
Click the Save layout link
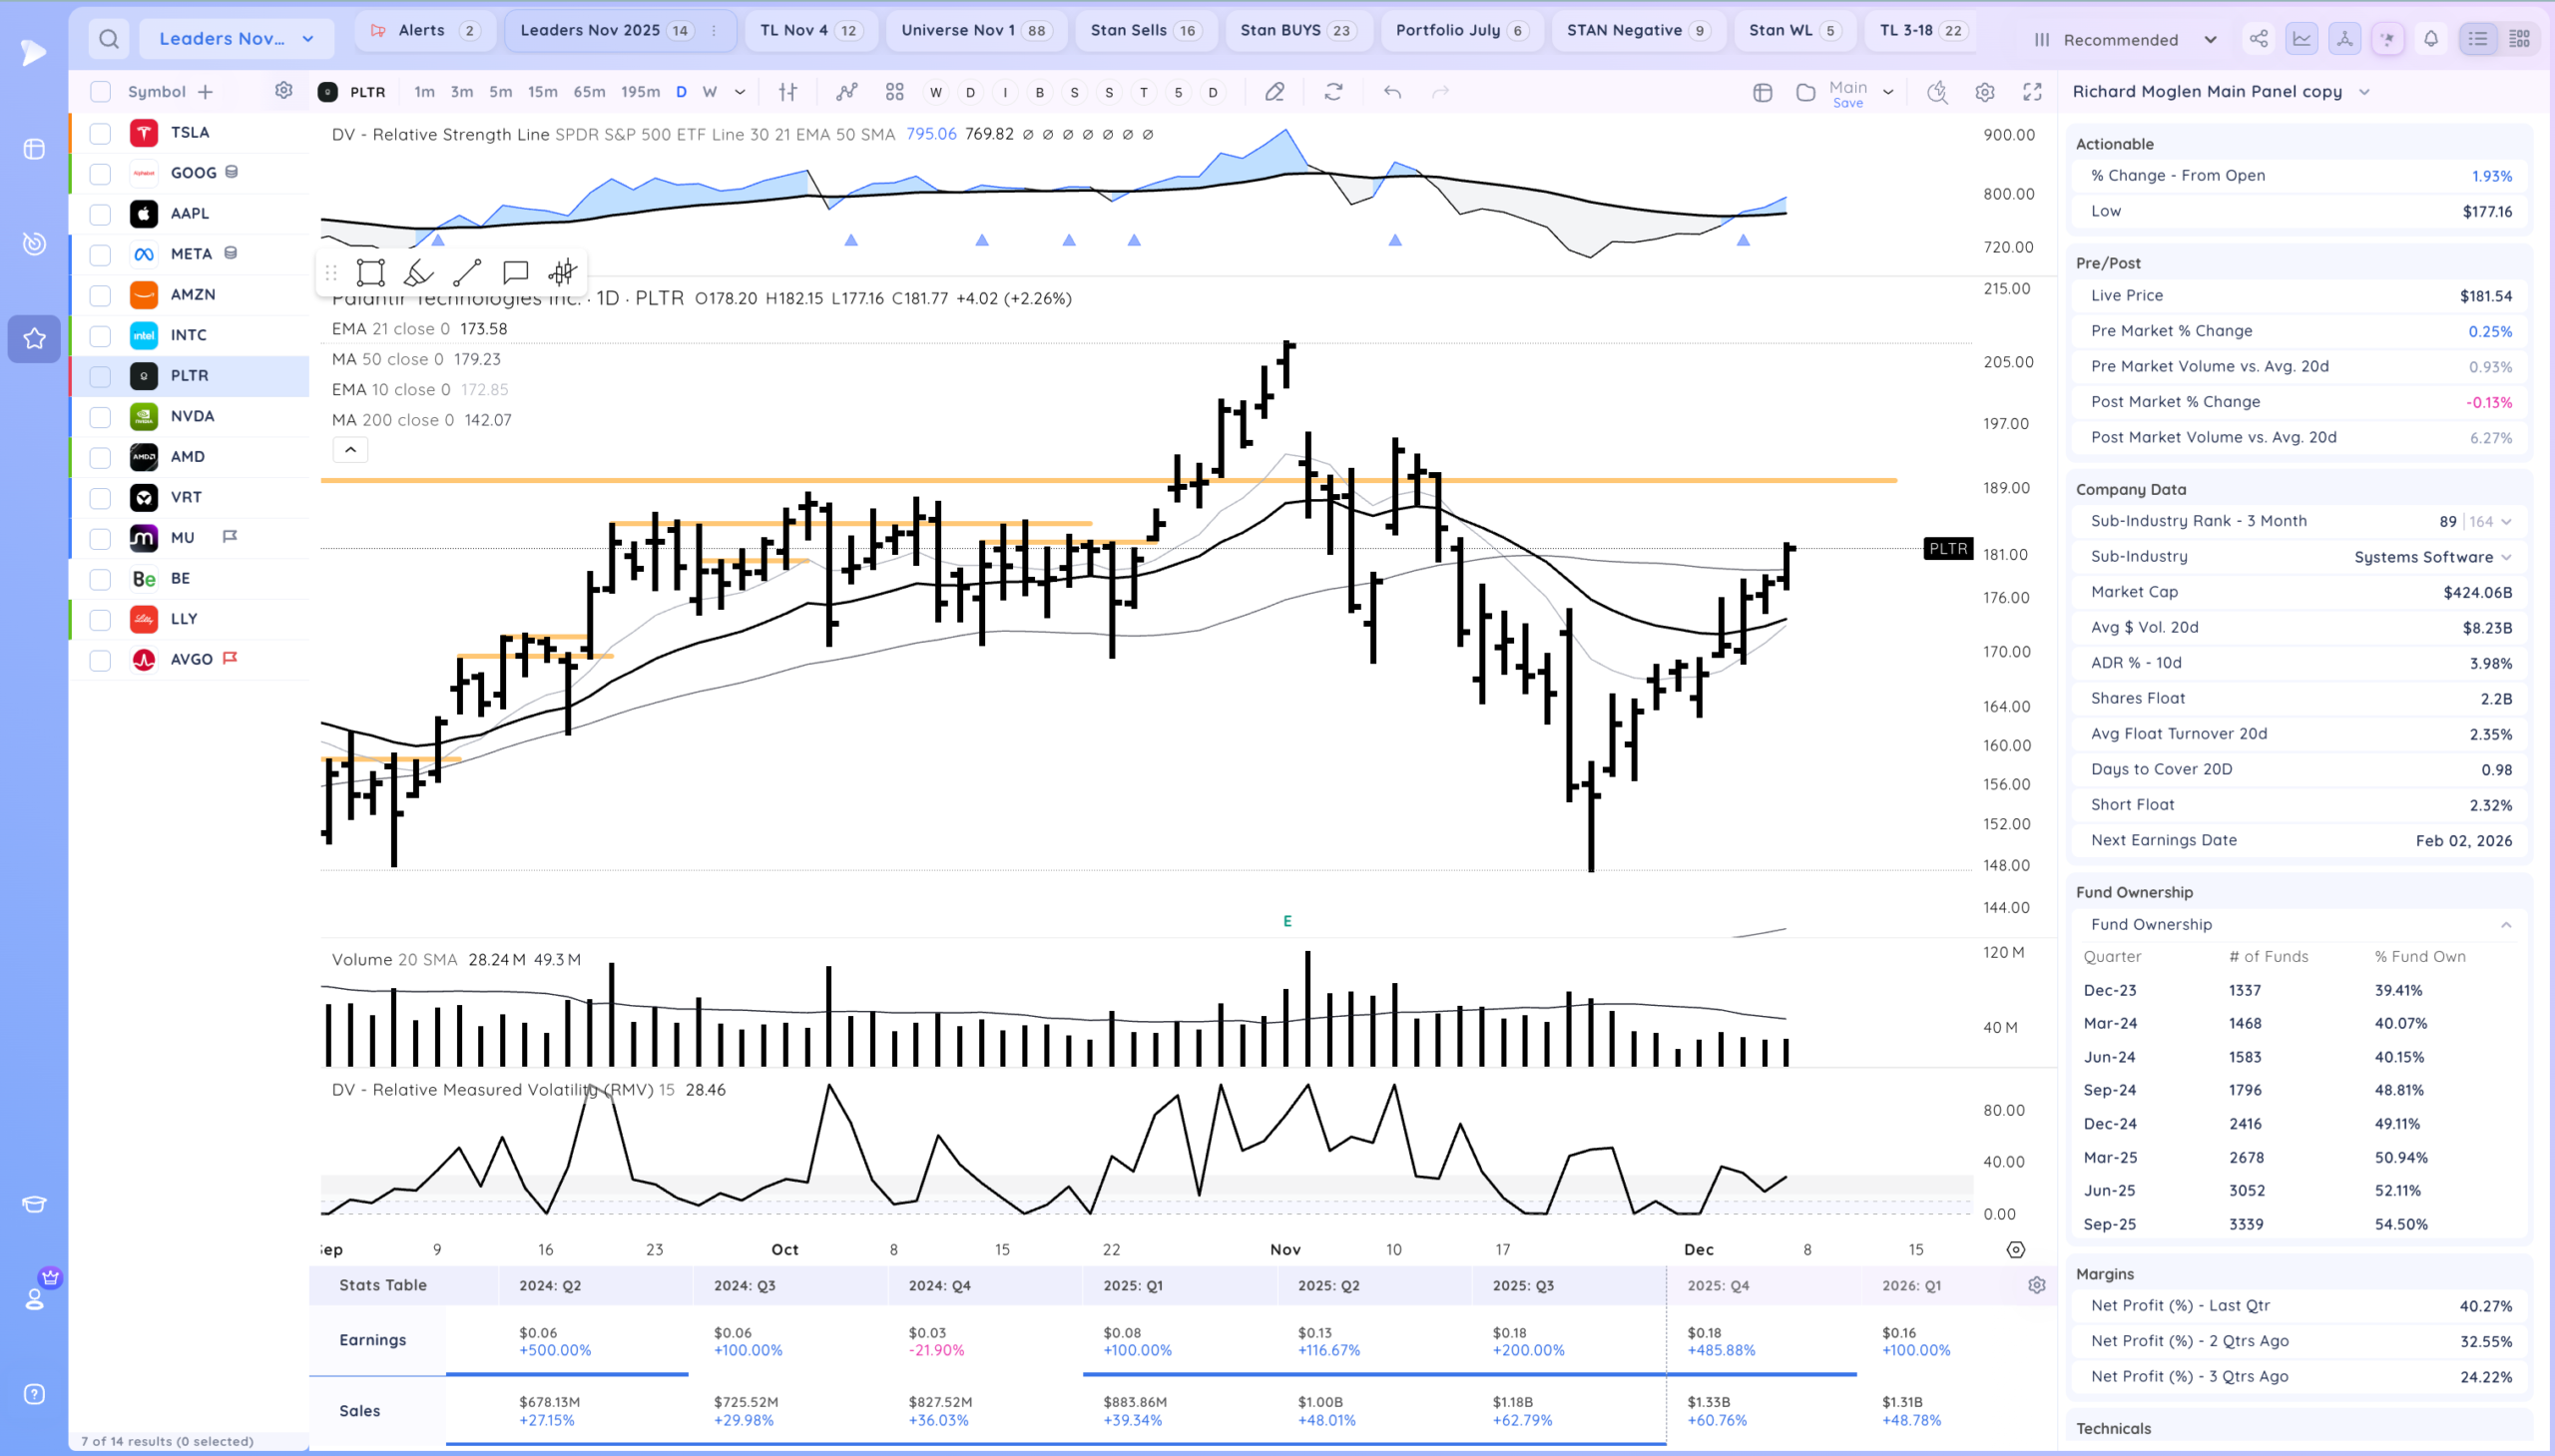pos(1847,103)
